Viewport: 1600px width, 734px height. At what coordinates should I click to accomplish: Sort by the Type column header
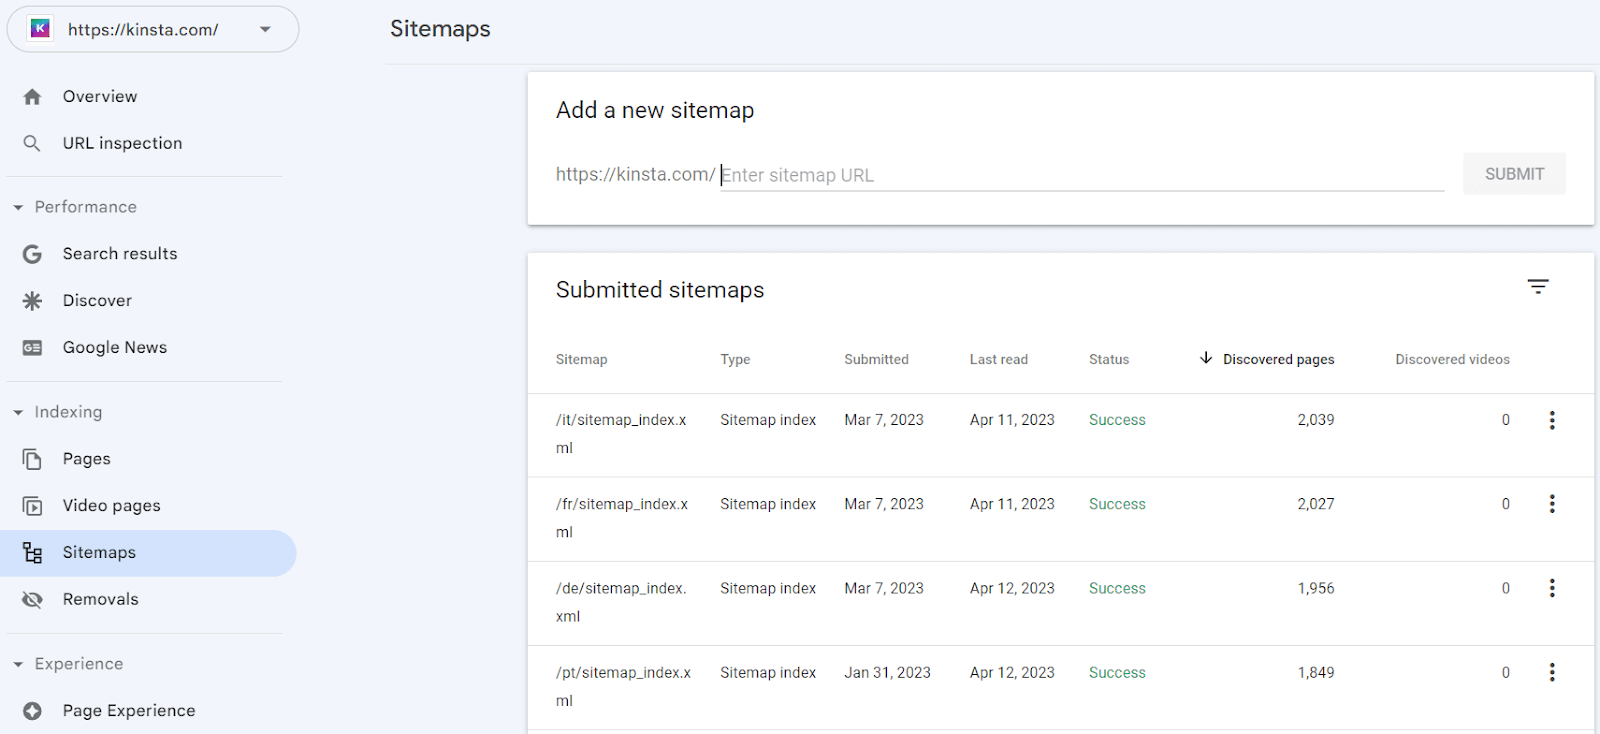(735, 359)
